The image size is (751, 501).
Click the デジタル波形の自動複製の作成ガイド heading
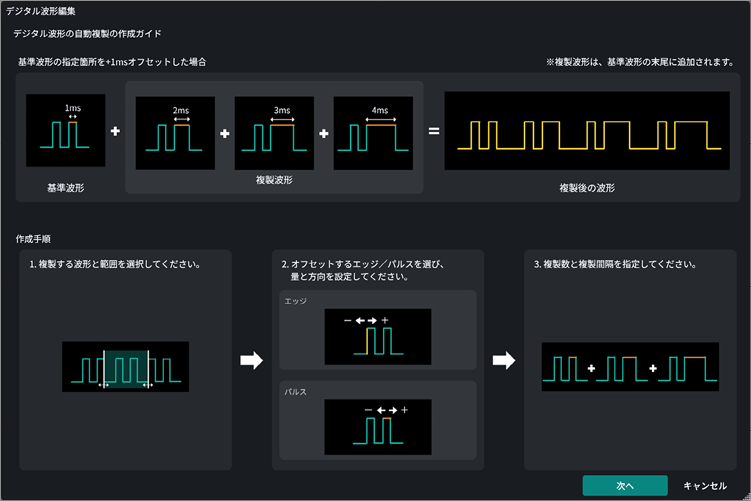[x=87, y=34]
